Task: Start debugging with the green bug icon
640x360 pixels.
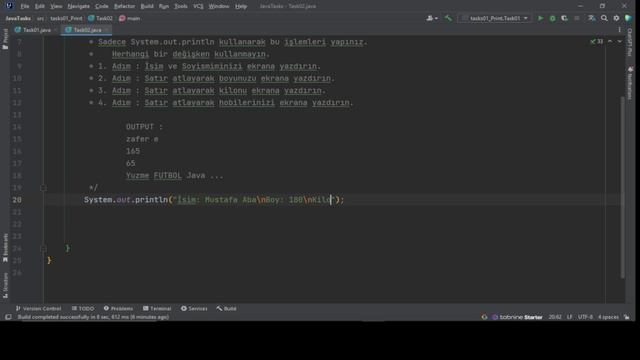Action: [x=552, y=18]
